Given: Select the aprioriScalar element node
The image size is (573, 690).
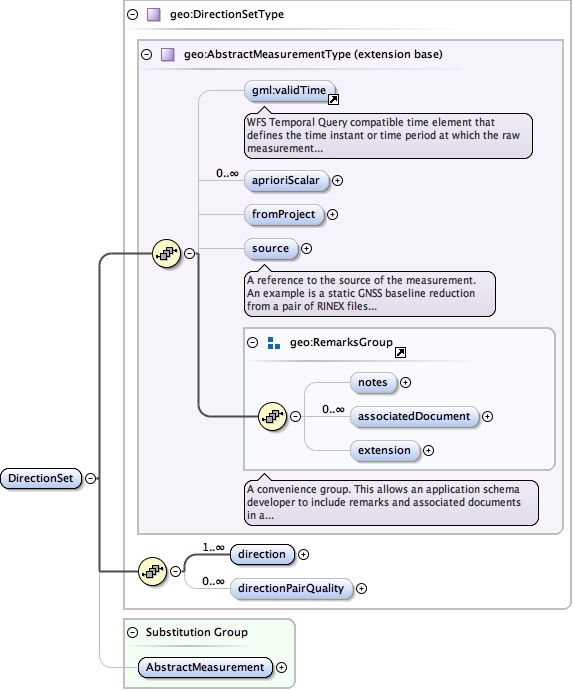Looking at the screenshot, I should coord(286,181).
